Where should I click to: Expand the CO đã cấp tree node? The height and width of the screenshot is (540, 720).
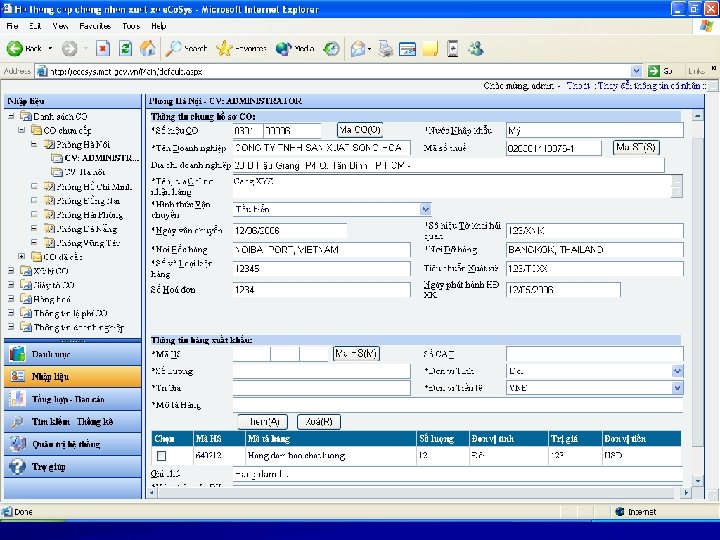(x=23, y=256)
